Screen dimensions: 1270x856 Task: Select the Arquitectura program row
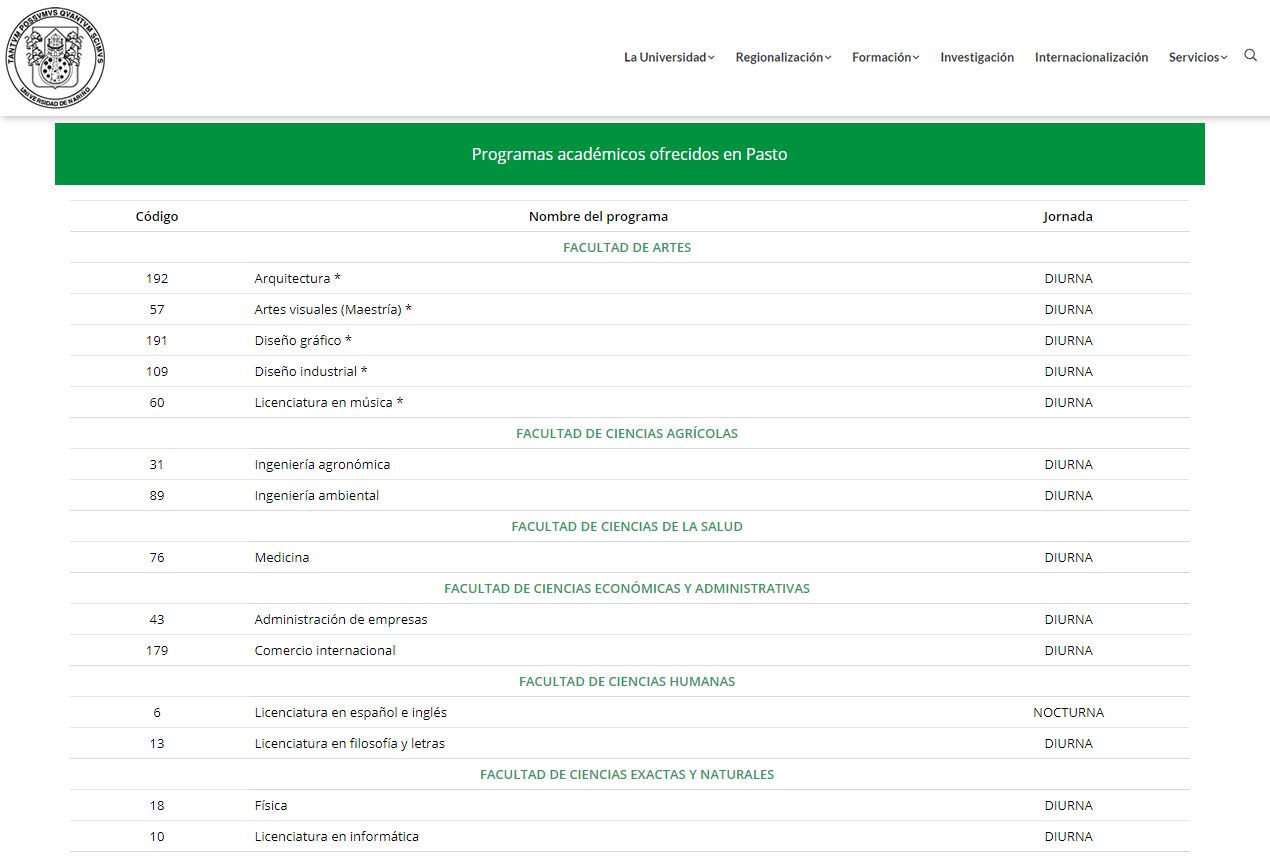click(x=630, y=278)
